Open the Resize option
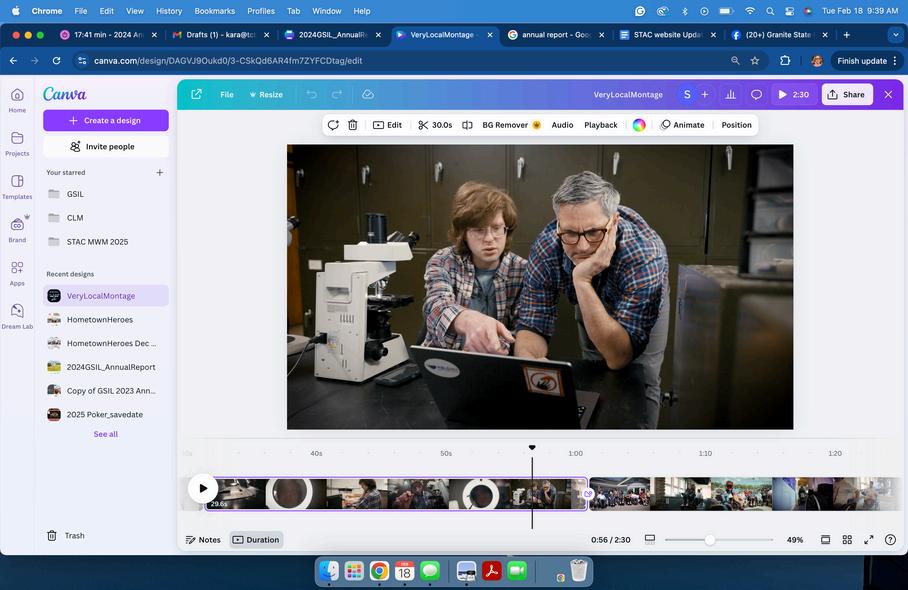908x590 pixels. pos(266,94)
